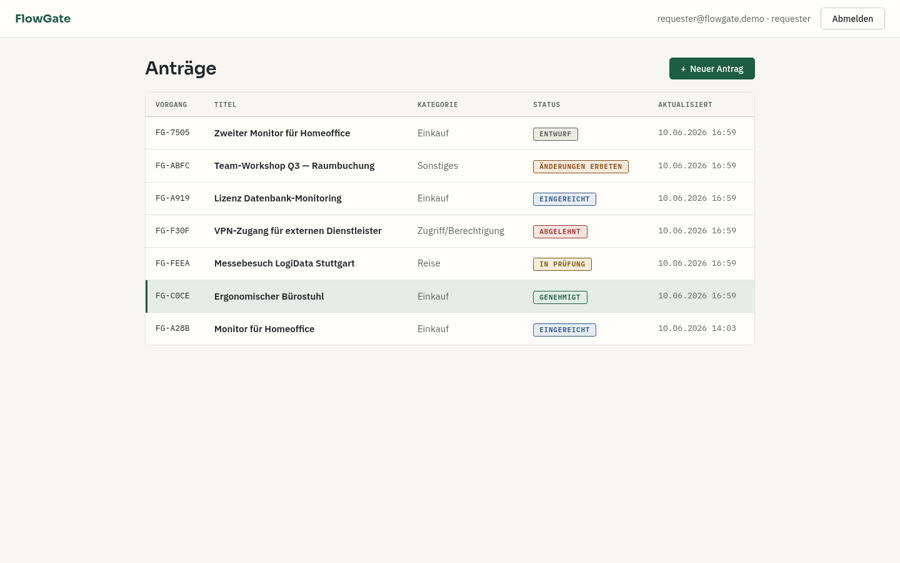Screen dimensions: 900x563
Task: Open request FG-A919
Action: click(x=172, y=198)
